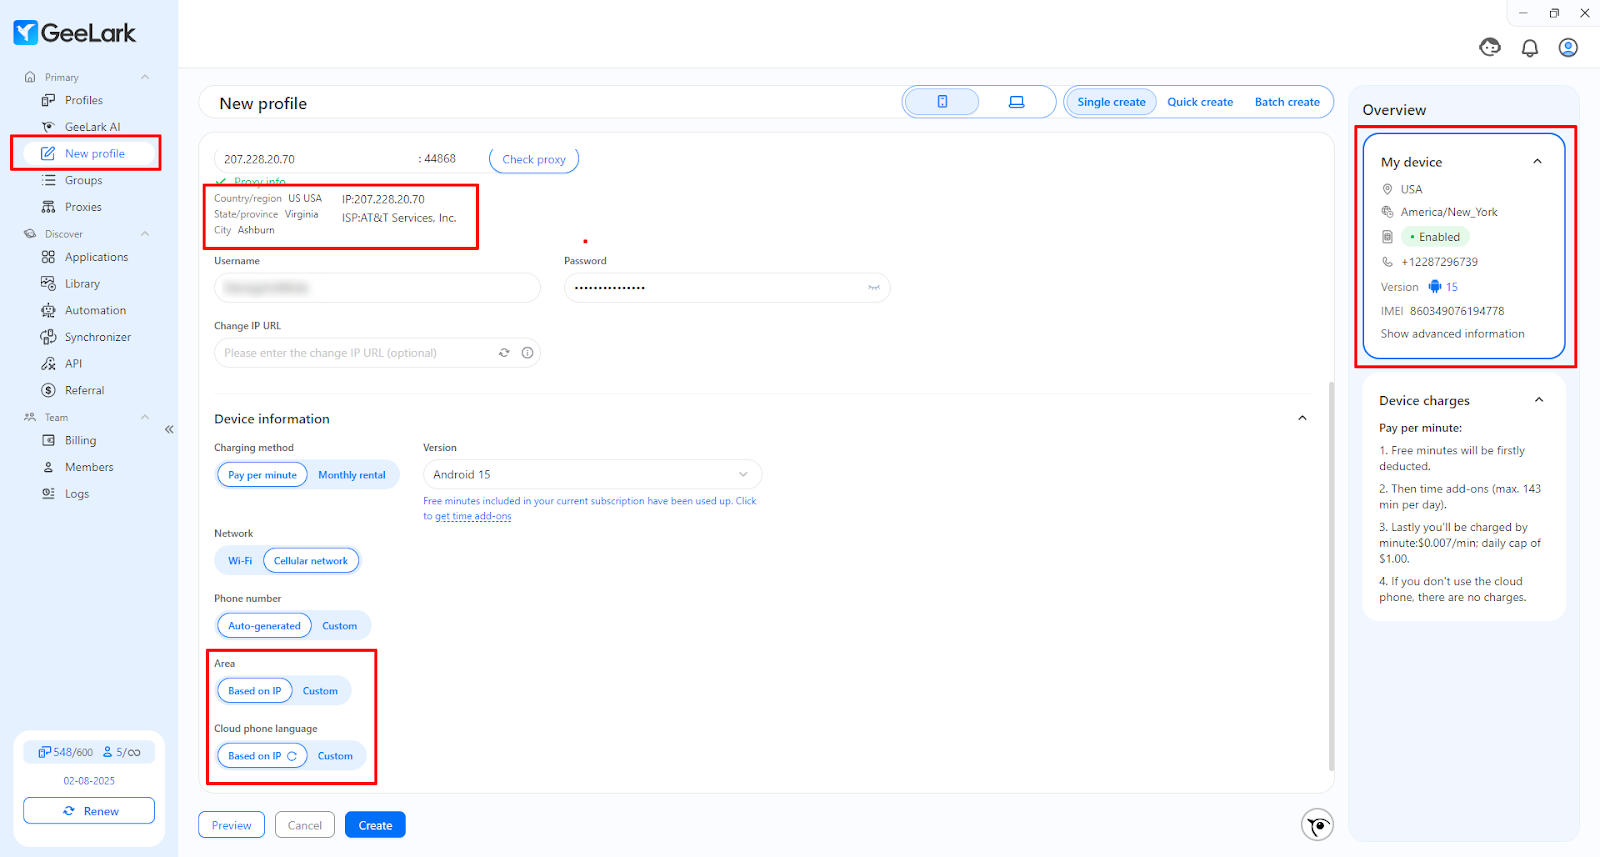
Task: Select Custom phone number option
Action: pos(339,626)
